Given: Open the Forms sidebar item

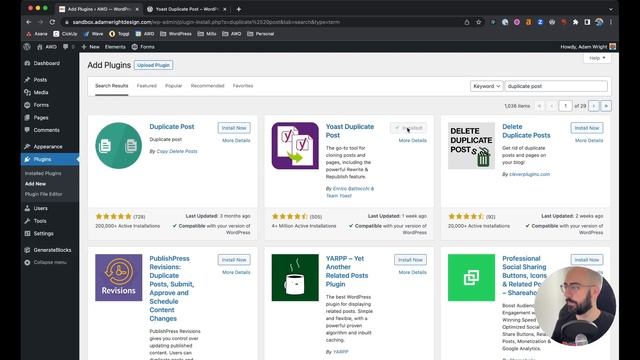Looking at the screenshot, I should click(x=41, y=105).
